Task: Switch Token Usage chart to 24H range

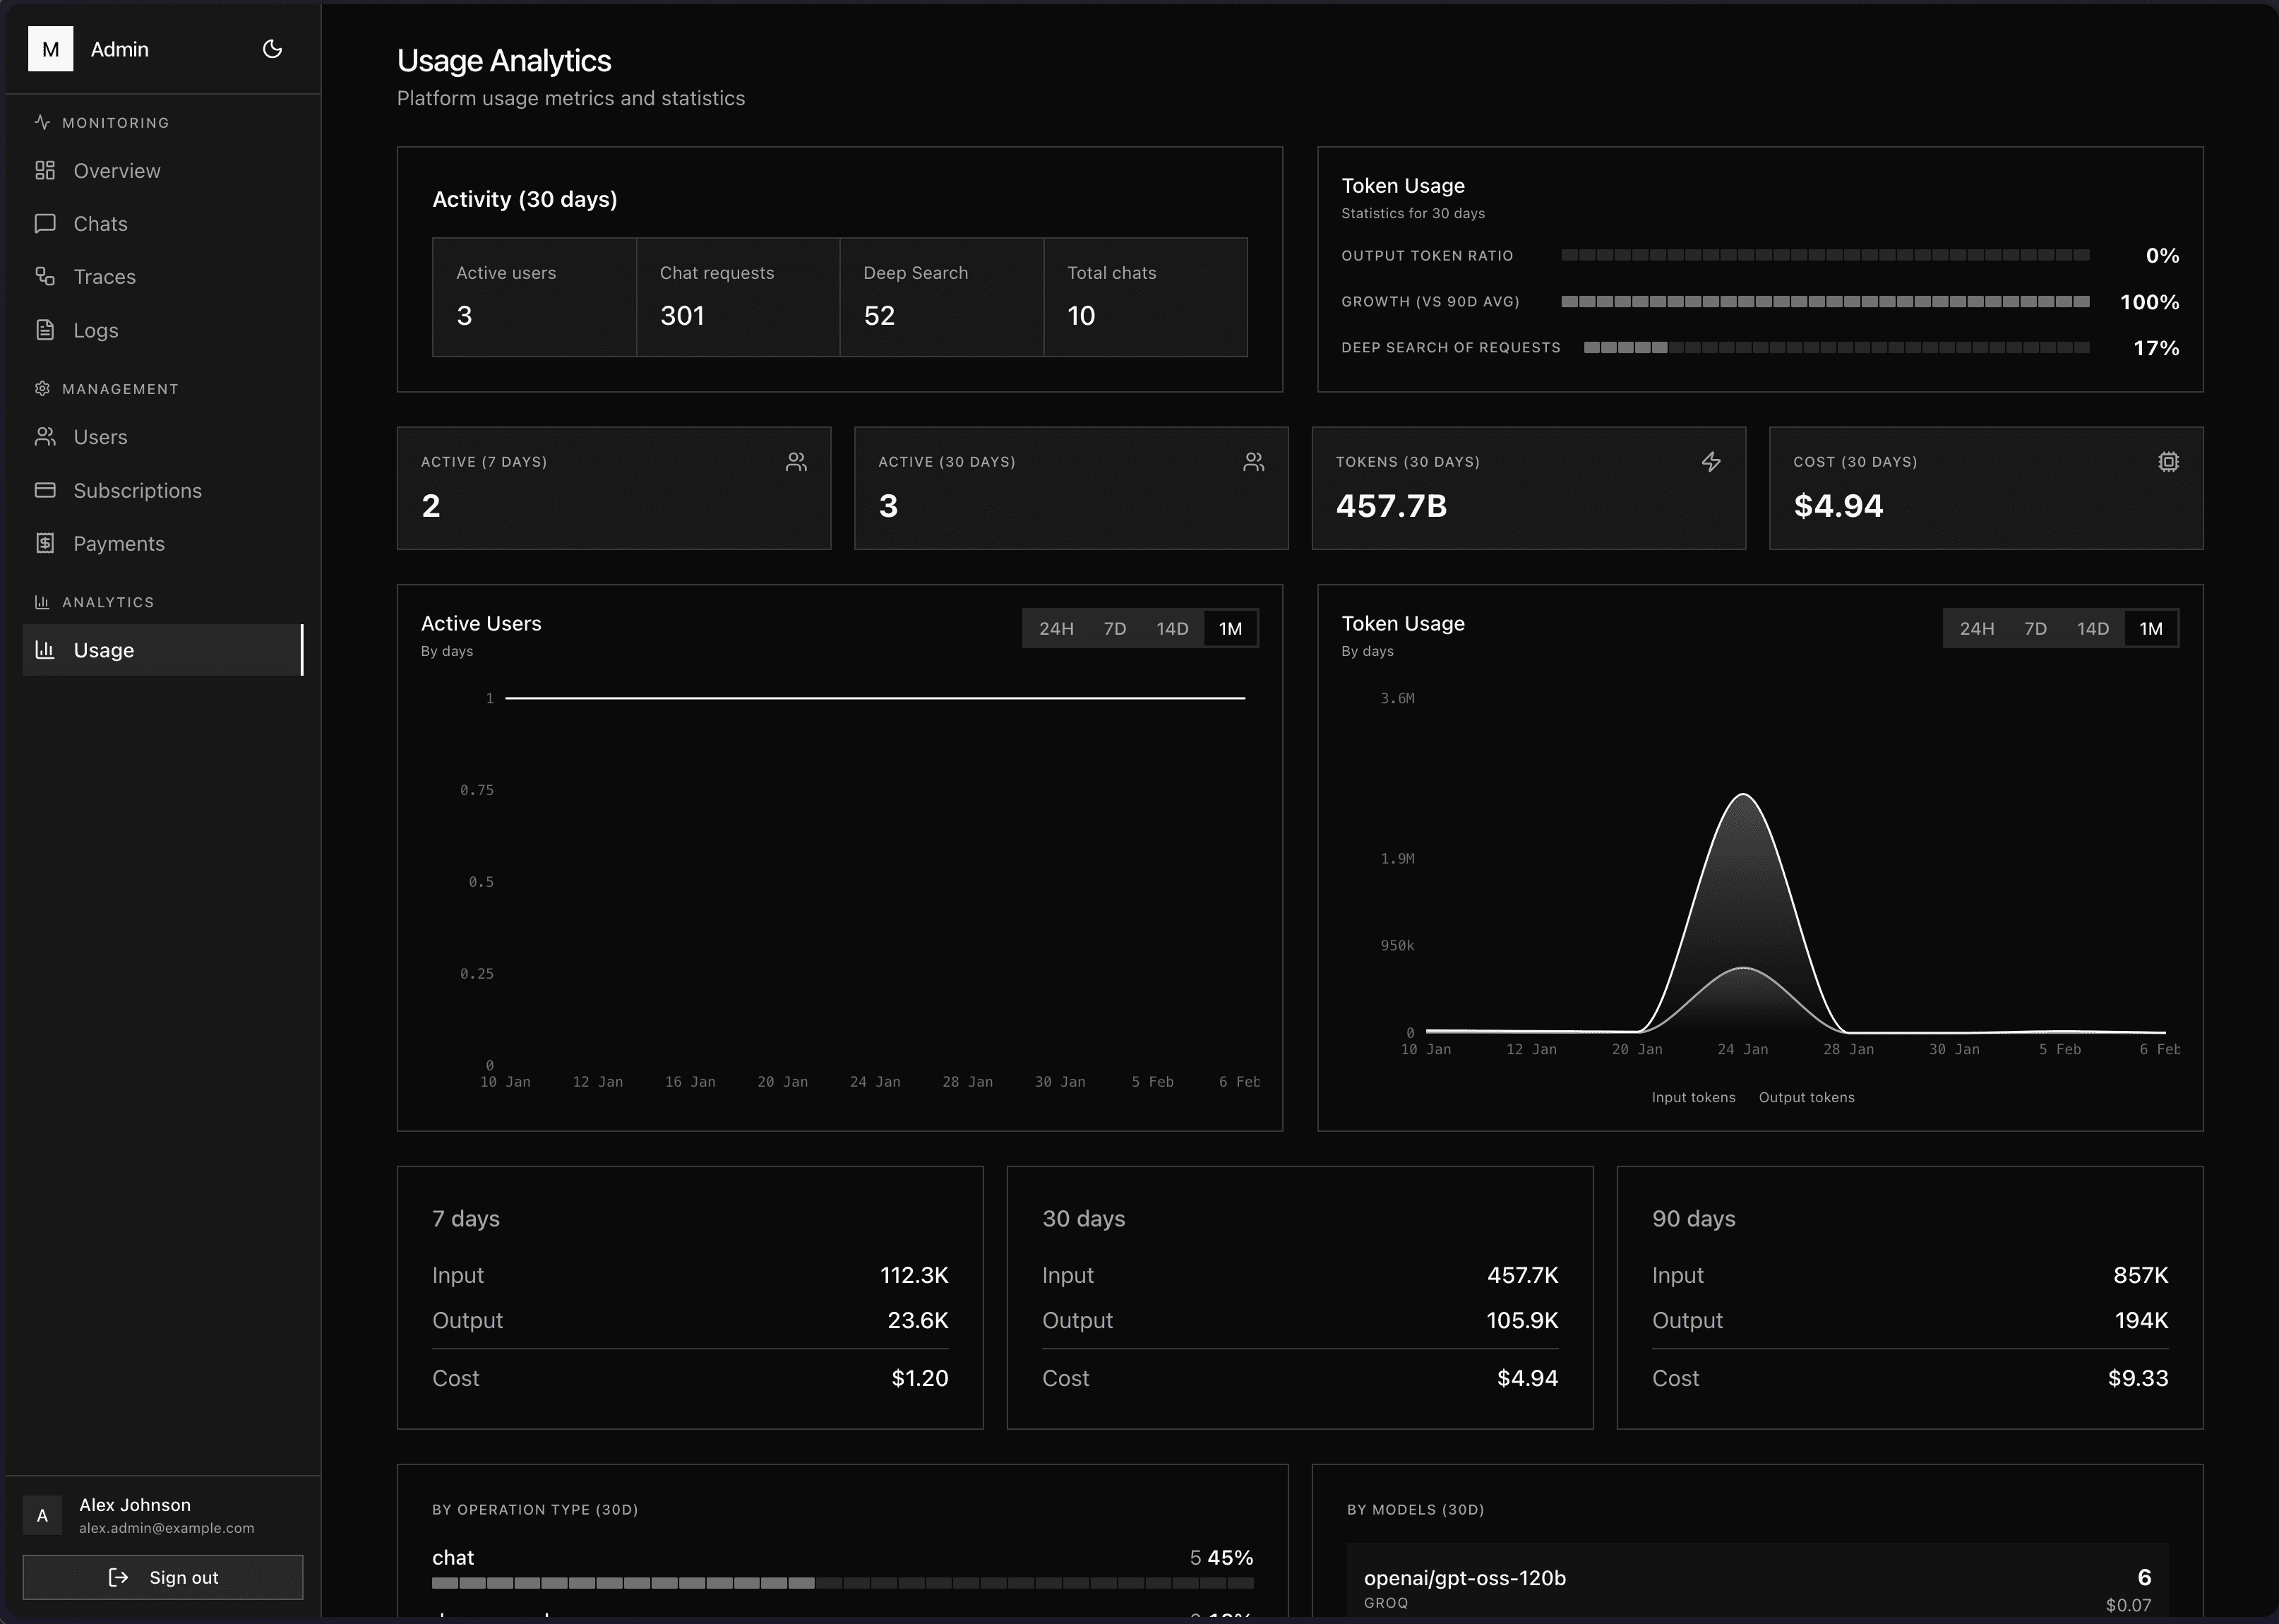Action: [1978, 628]
